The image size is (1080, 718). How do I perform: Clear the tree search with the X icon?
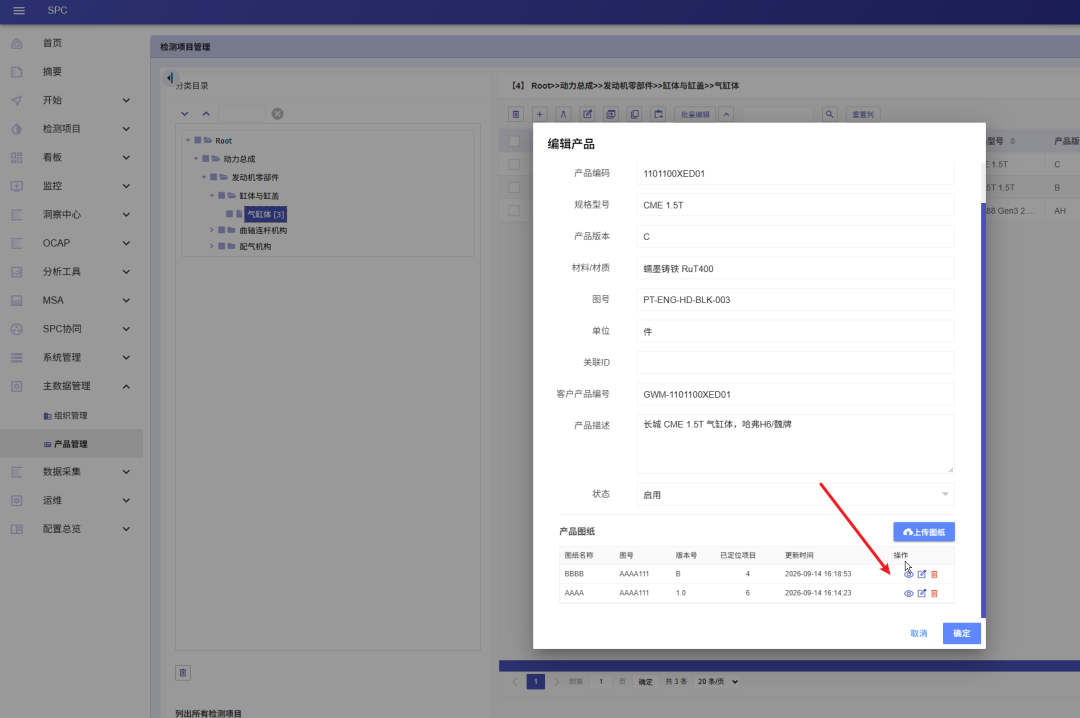[x=278, y=114]
